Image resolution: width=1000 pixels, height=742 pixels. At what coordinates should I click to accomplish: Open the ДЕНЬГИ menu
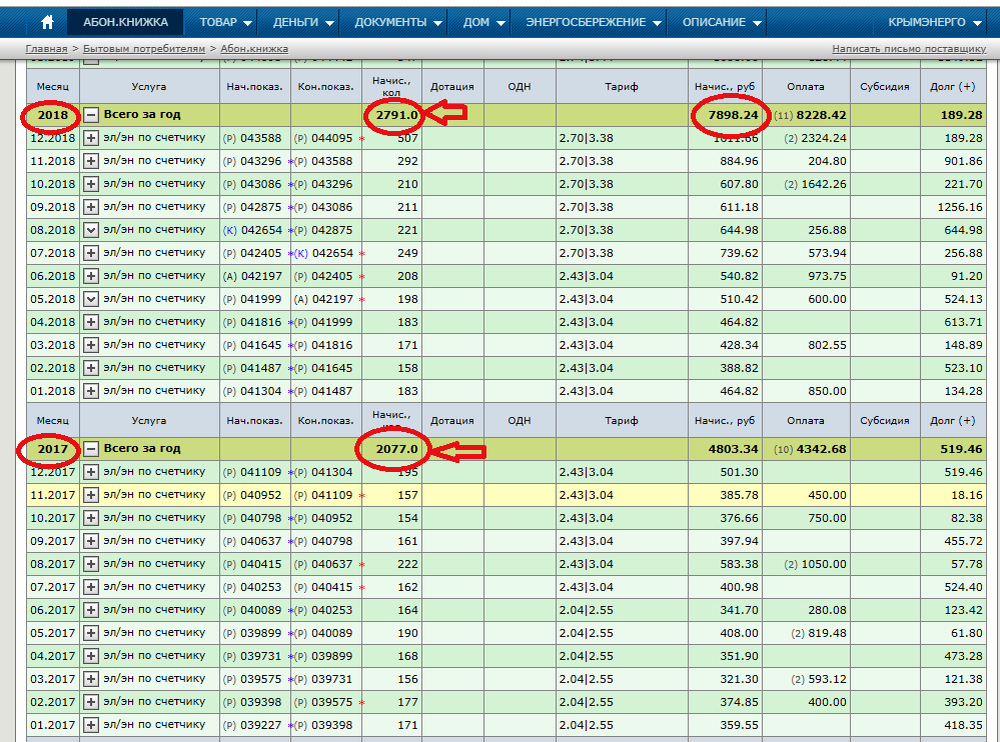[304, 22]
